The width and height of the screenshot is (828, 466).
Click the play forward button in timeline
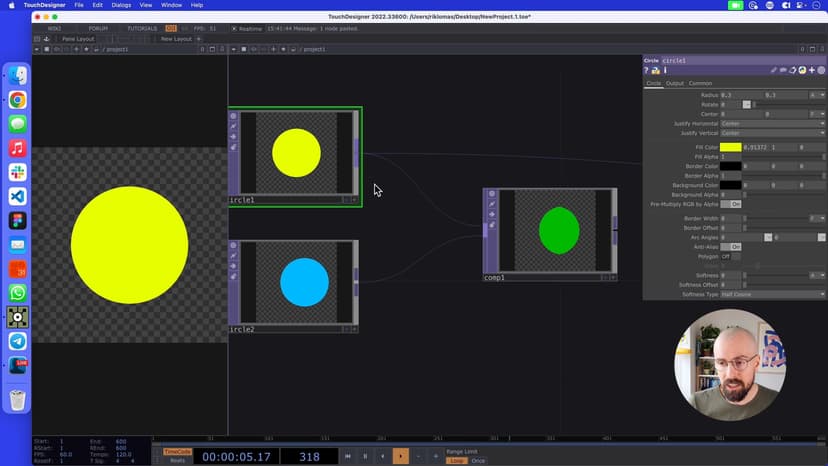(400, 456)
